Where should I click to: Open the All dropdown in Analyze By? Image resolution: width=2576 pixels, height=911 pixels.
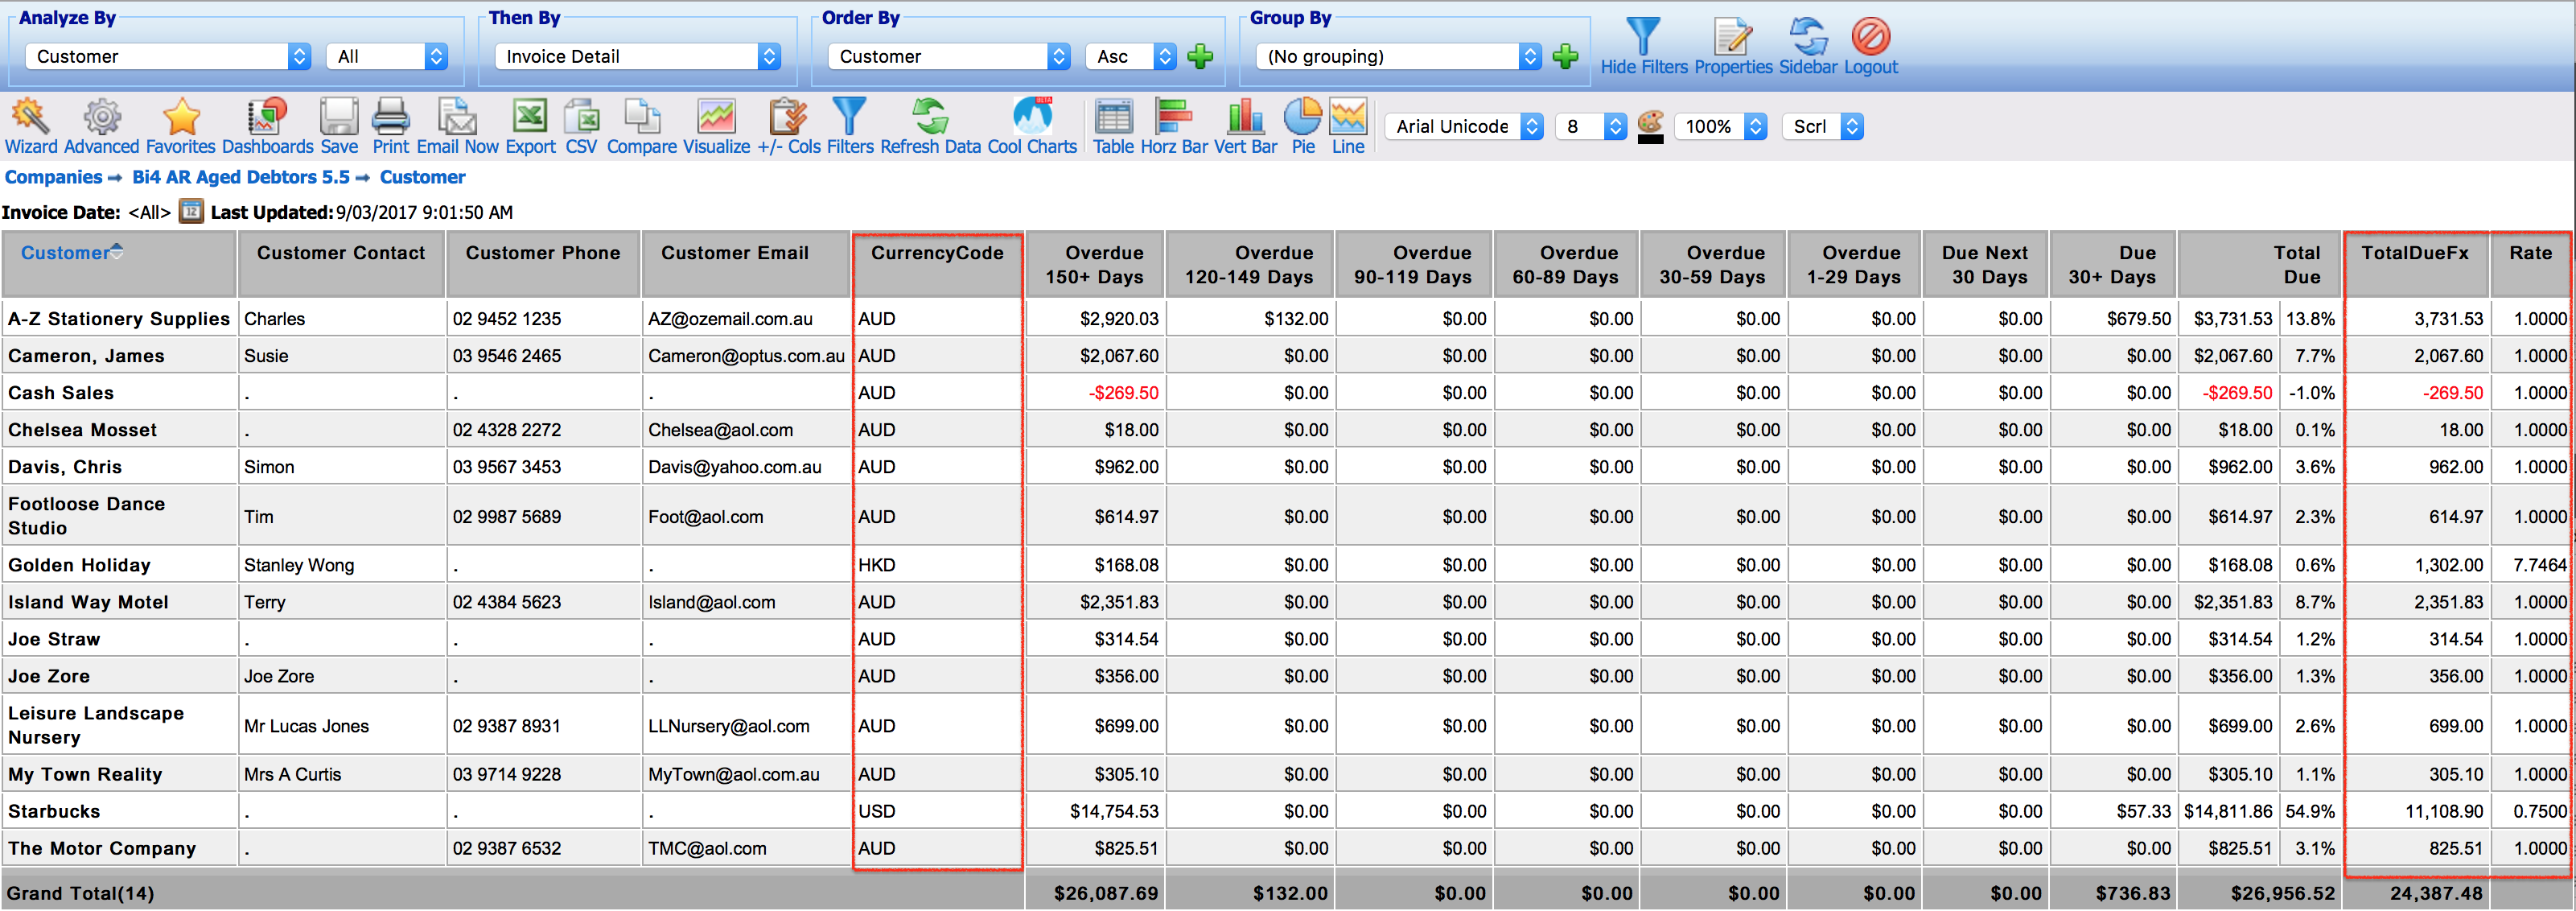(x=387, y=57)
